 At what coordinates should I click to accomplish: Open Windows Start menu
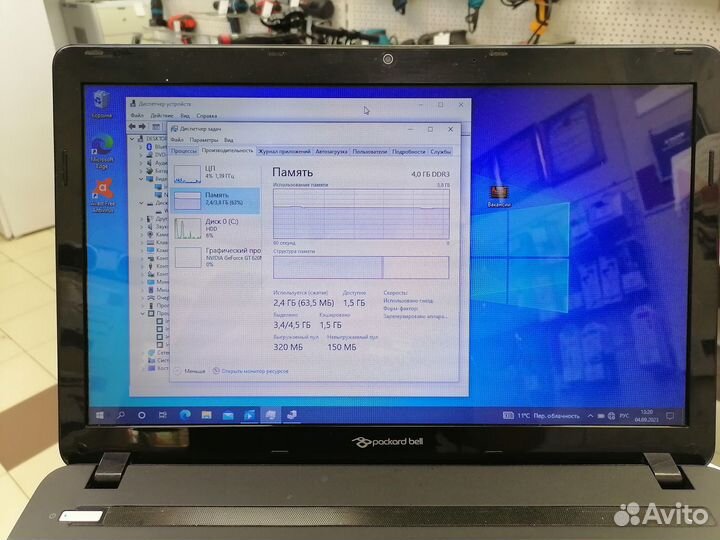[x=100, y=415]
